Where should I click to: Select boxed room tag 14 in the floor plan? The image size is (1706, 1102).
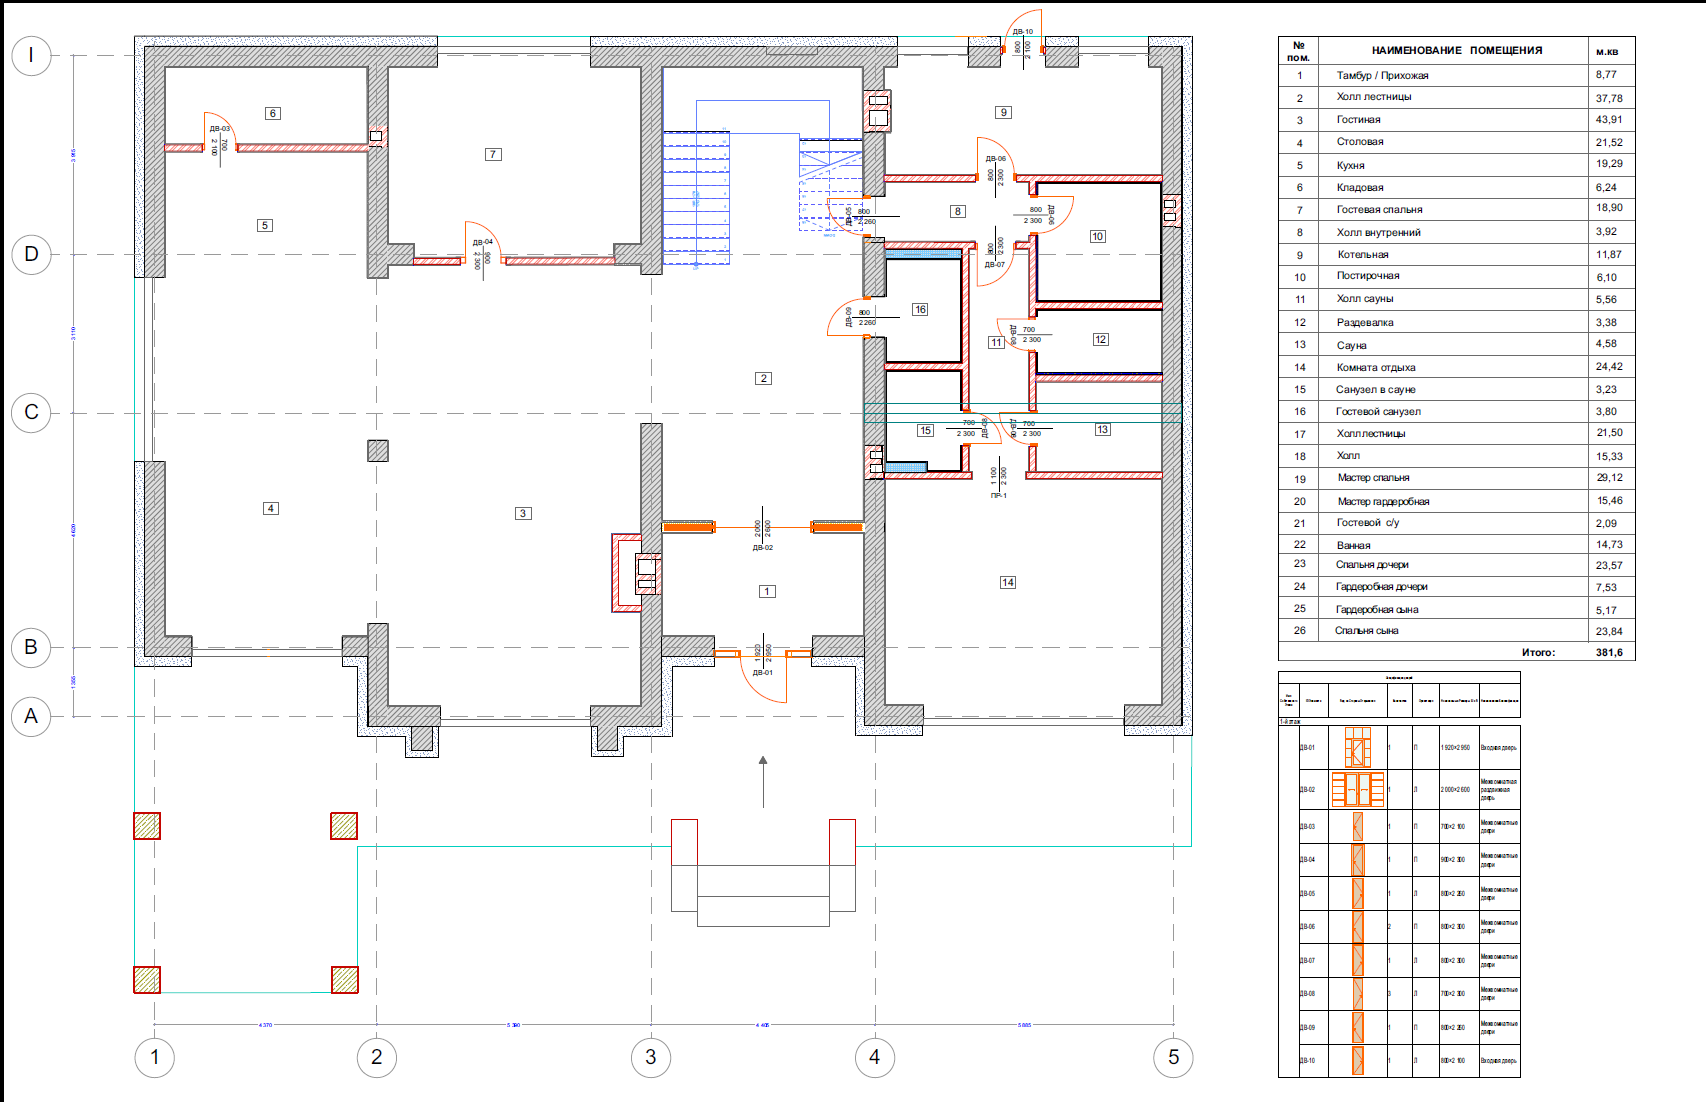click(x=1008, y=582)
